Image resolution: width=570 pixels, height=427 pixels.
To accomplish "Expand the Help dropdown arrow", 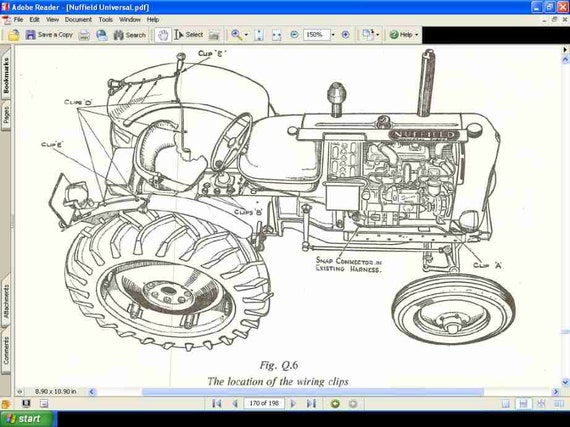I will [417, 35].
